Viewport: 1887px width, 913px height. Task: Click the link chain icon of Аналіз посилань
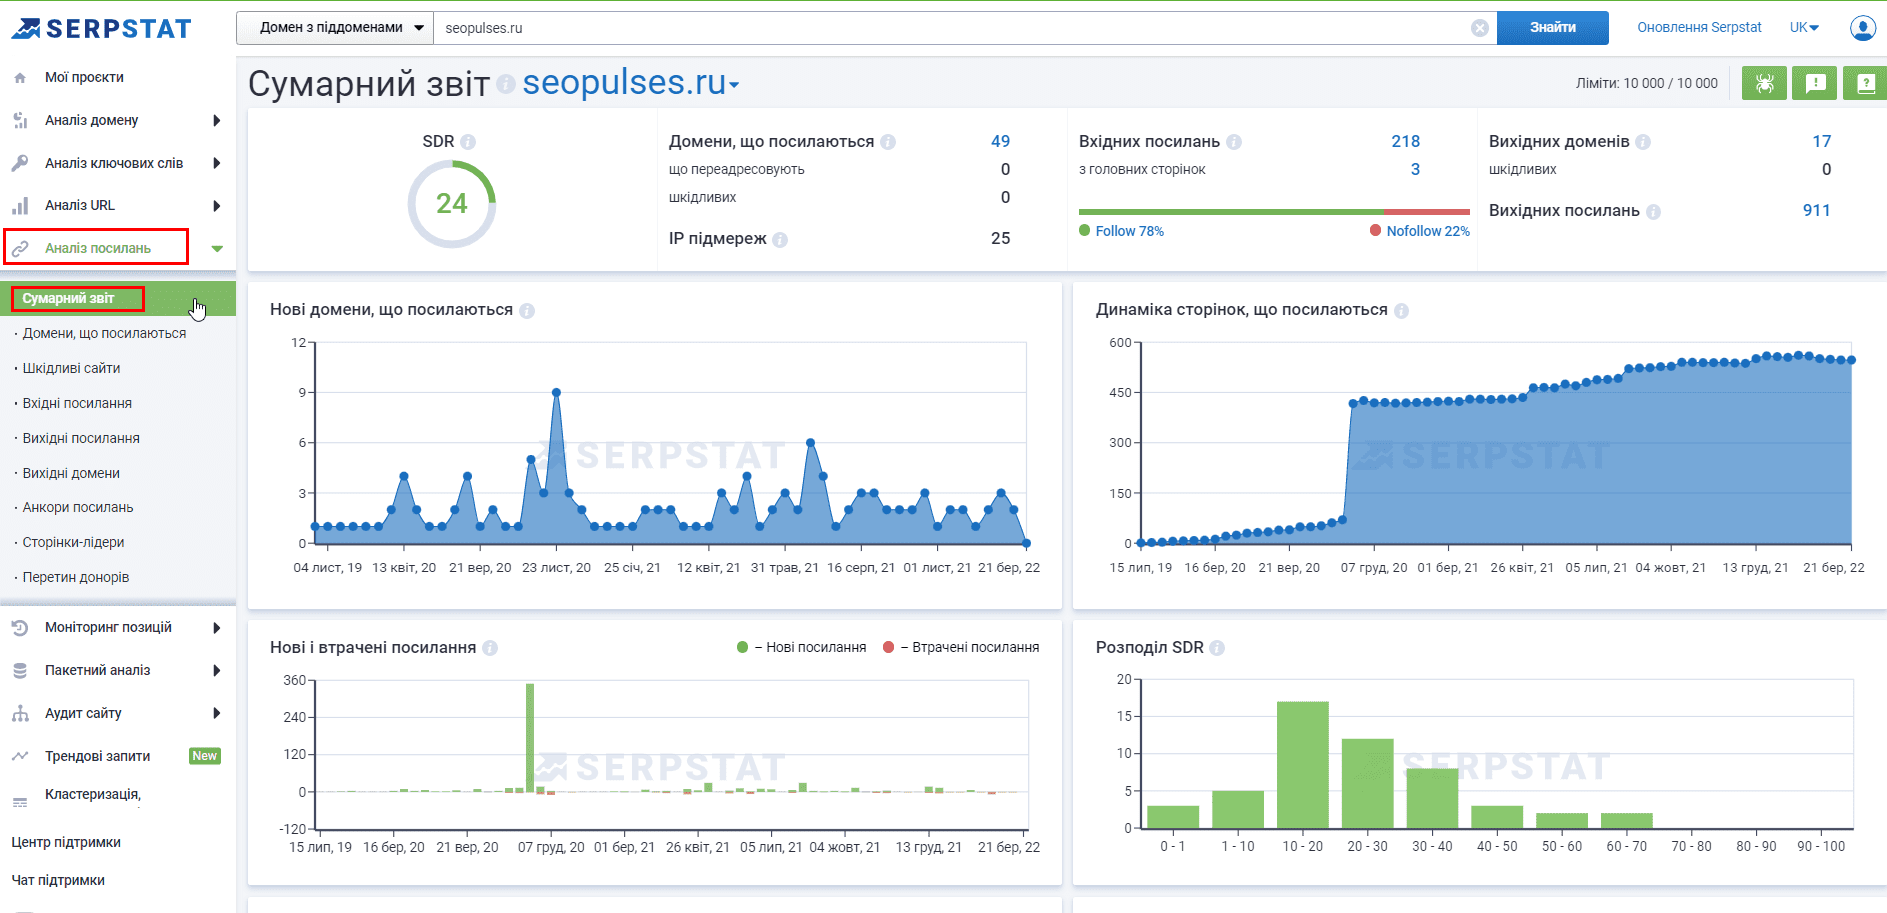20,248
